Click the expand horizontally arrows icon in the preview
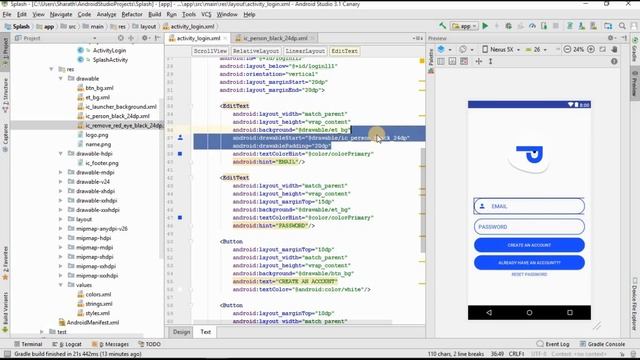640x360 pixels. point(479,61)
